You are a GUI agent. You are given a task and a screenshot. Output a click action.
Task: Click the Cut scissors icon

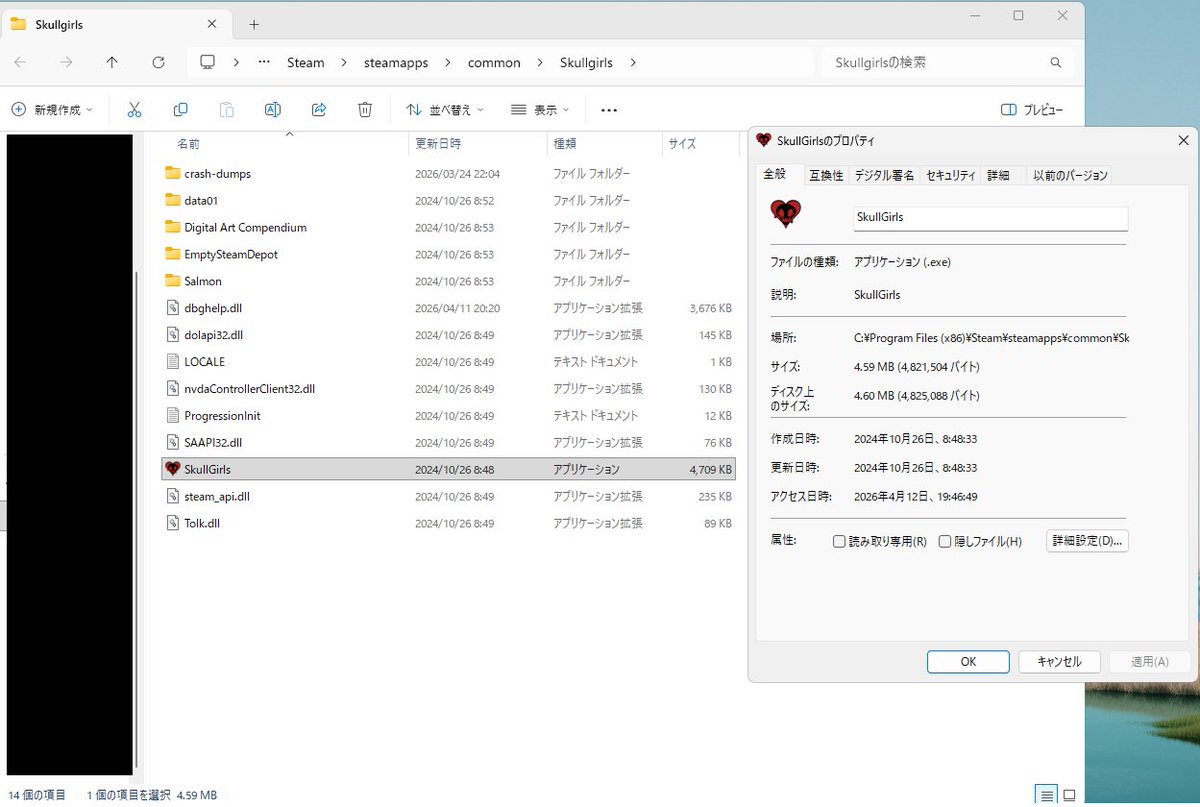point(135,110)
